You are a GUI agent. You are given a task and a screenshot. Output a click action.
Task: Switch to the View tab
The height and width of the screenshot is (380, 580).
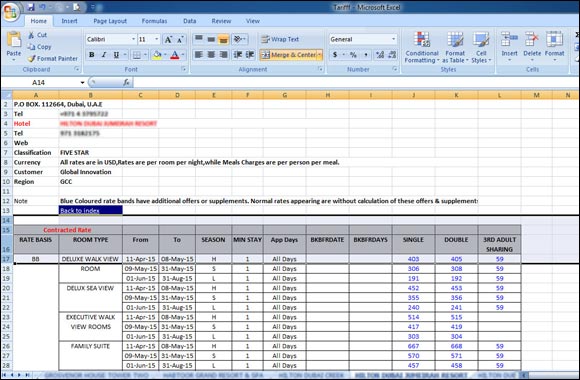(253, 21)
